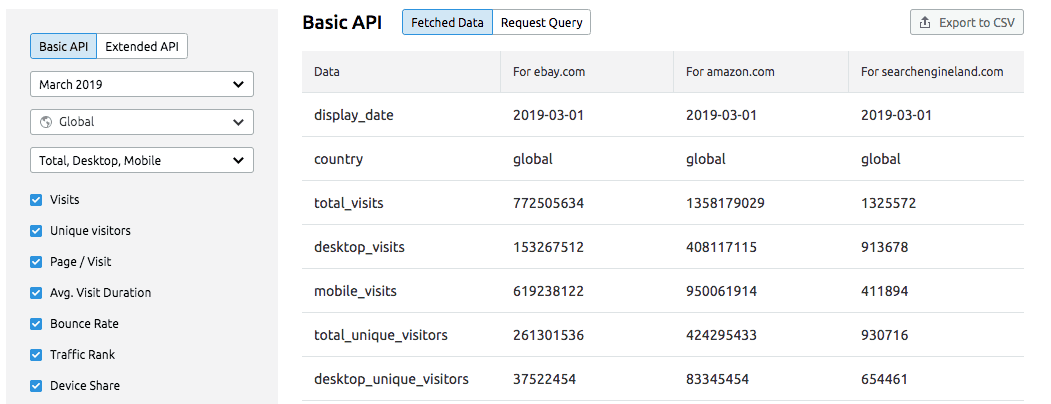This screenshot has width=1051, height=404.
Task: Click the searchengineland total visits value 1325572
Action: tap(888, 203)
